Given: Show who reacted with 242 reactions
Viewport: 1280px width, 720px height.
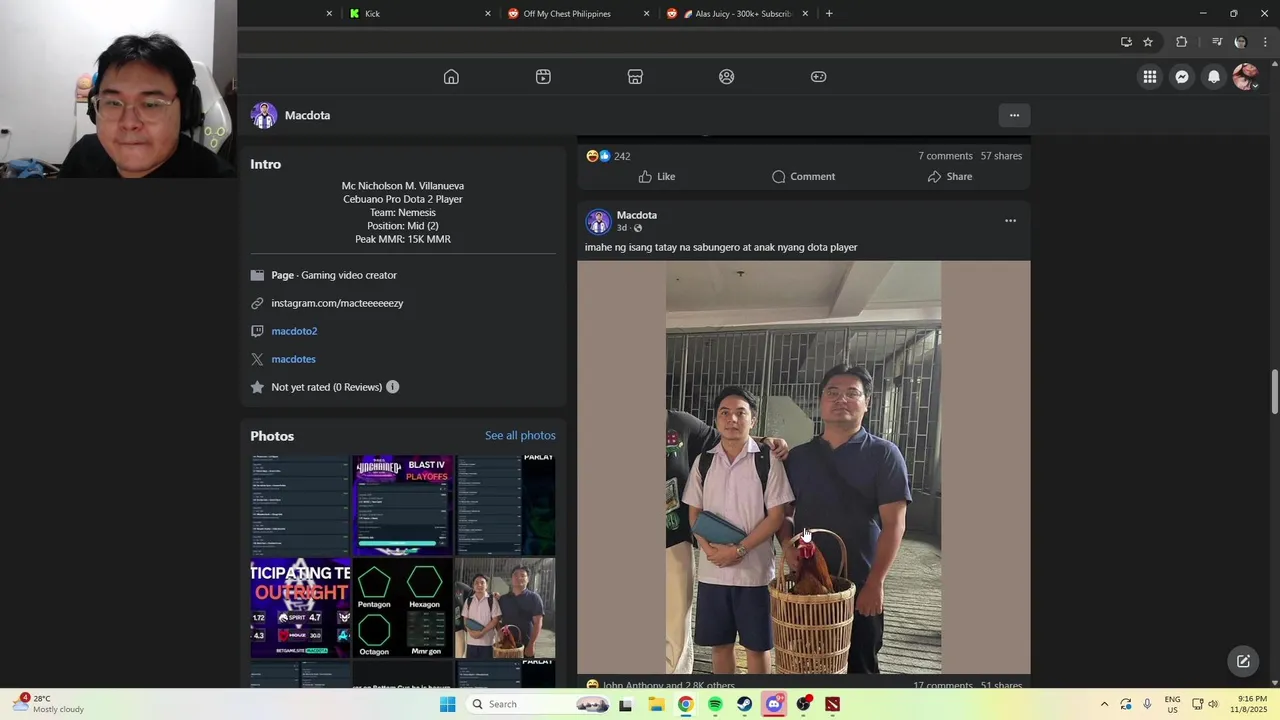Looking at the screenshot, I should point(608,156).
